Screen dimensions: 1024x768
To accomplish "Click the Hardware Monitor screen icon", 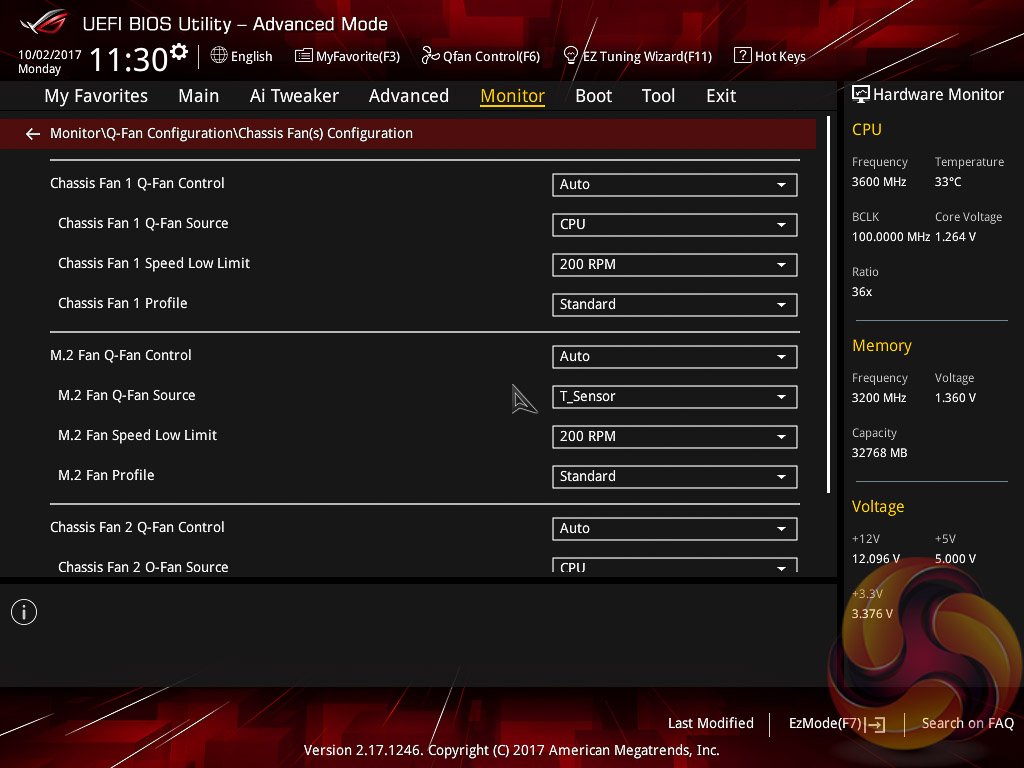I will point(861,95).
